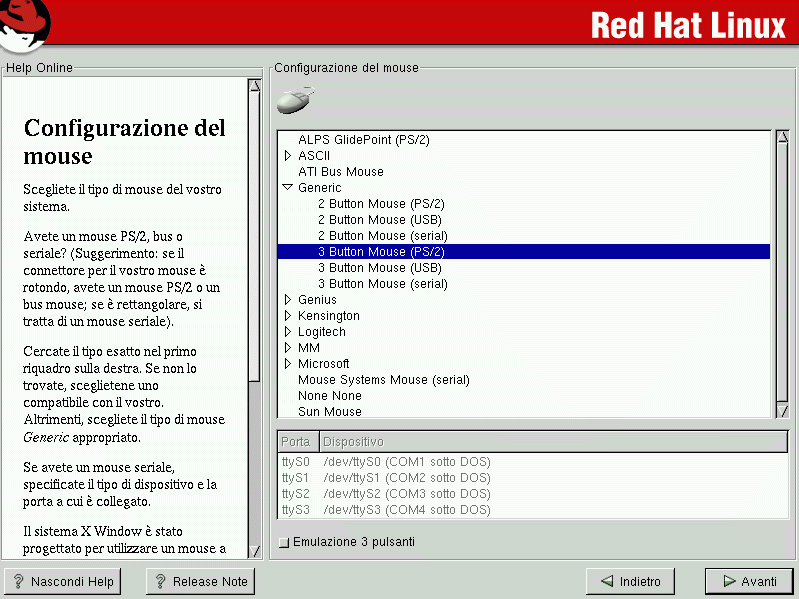The height and width of the screenshot is (599, 799).
Task: Select Sun Mouse from the list
Action: tap(329, 412)
